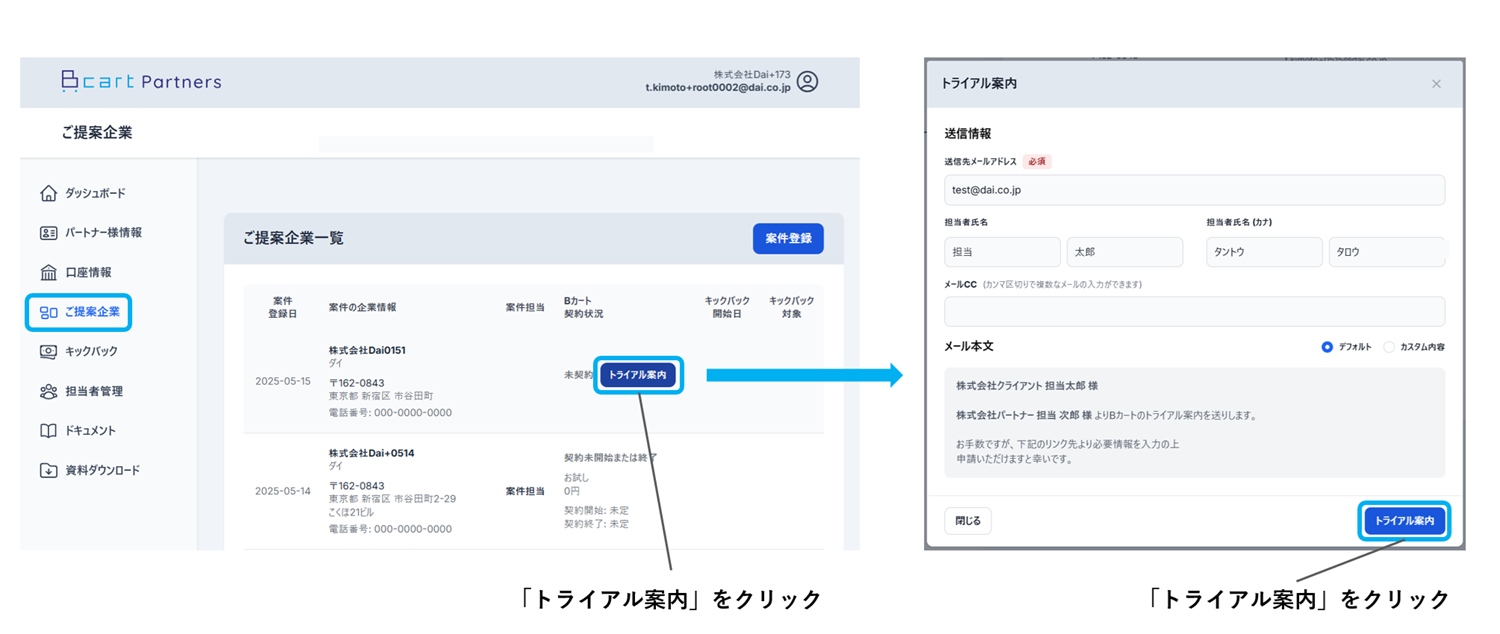Click the キックバック money icon

48,352
